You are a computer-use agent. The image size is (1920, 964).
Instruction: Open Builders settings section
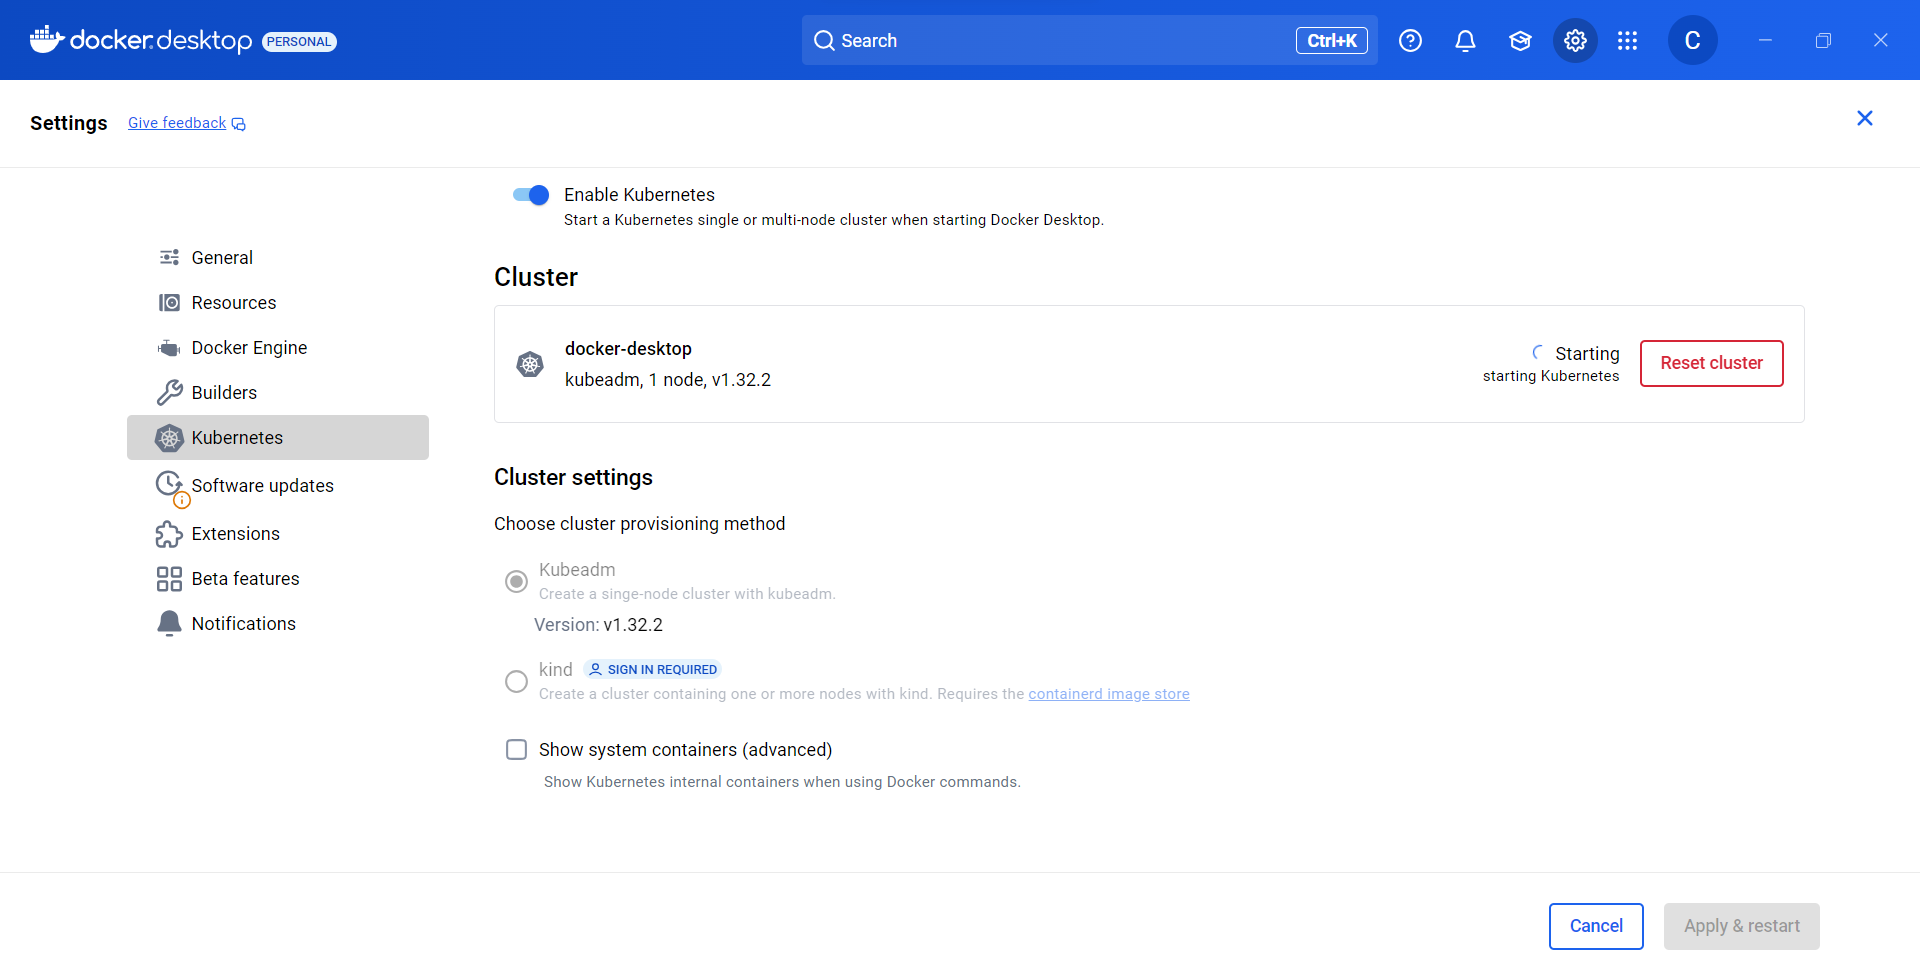pyautogui.click(x=278, y=392)
